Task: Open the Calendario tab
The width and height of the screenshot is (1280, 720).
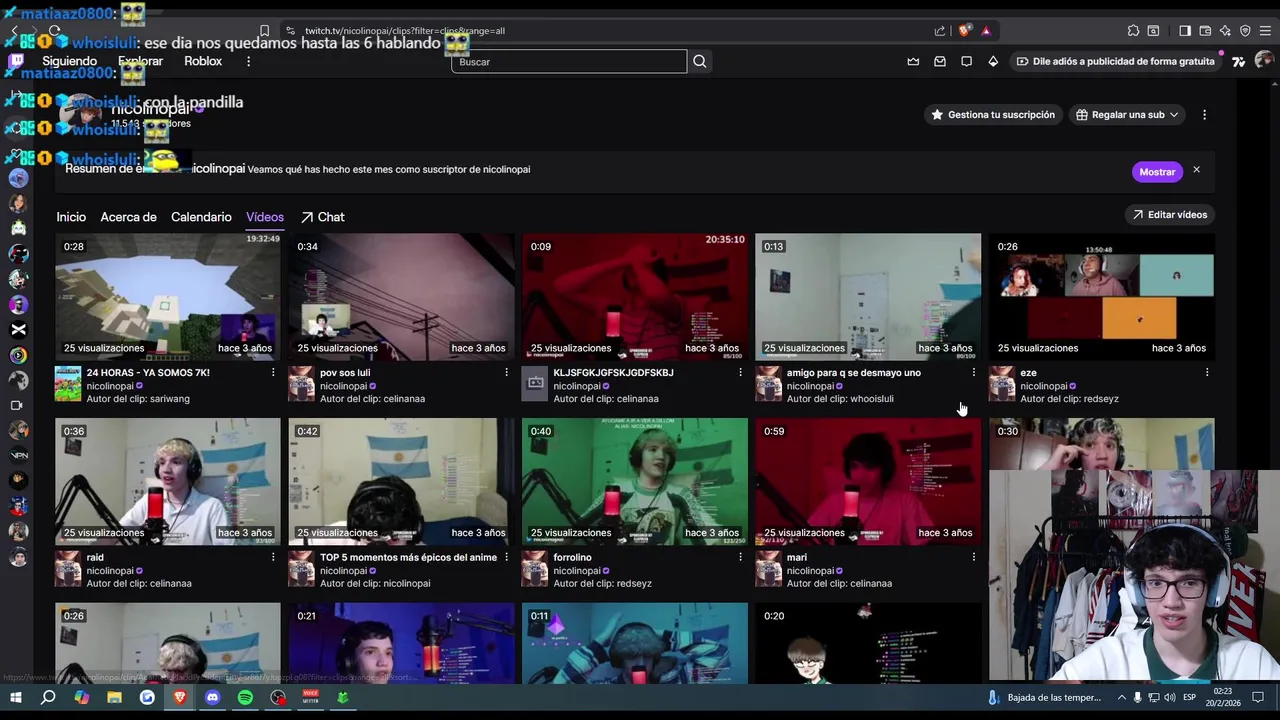Action: [201, 217]
